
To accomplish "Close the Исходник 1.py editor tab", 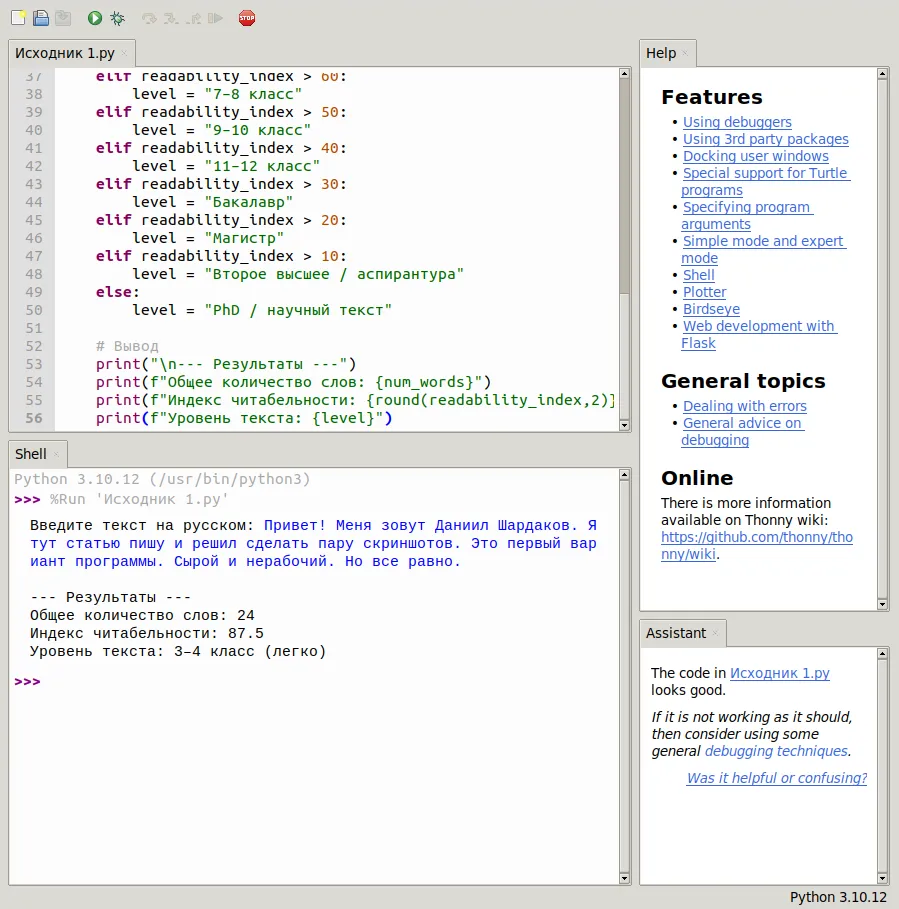I will coord(124,53).
